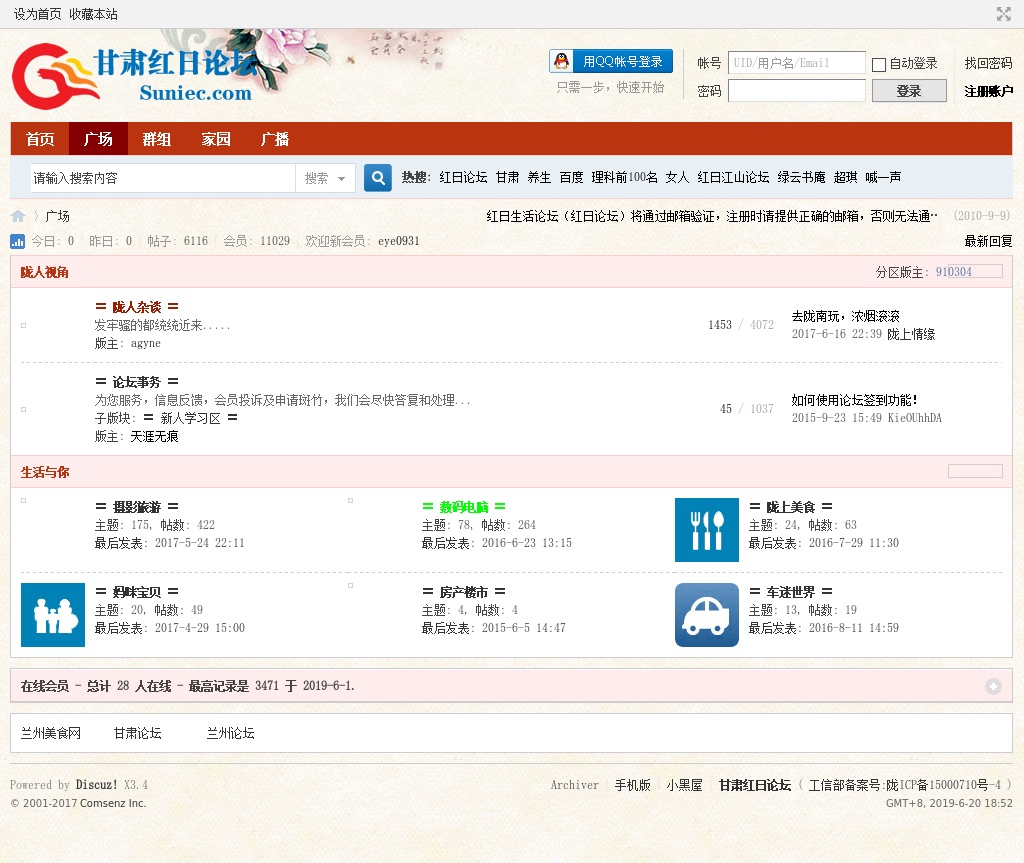Open the 群组 navigation tab
Viewport: 1024px width, 863px height.
(156, 139)
